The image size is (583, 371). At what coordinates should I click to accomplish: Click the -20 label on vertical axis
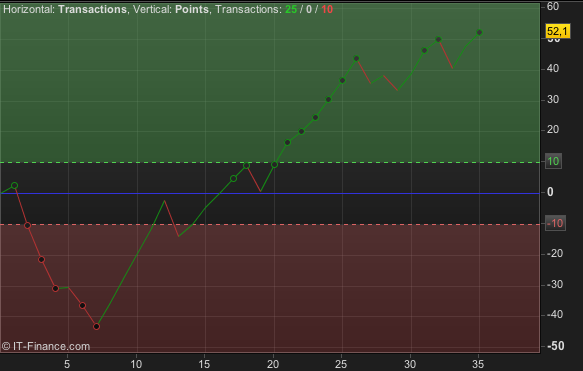point(555,254)
